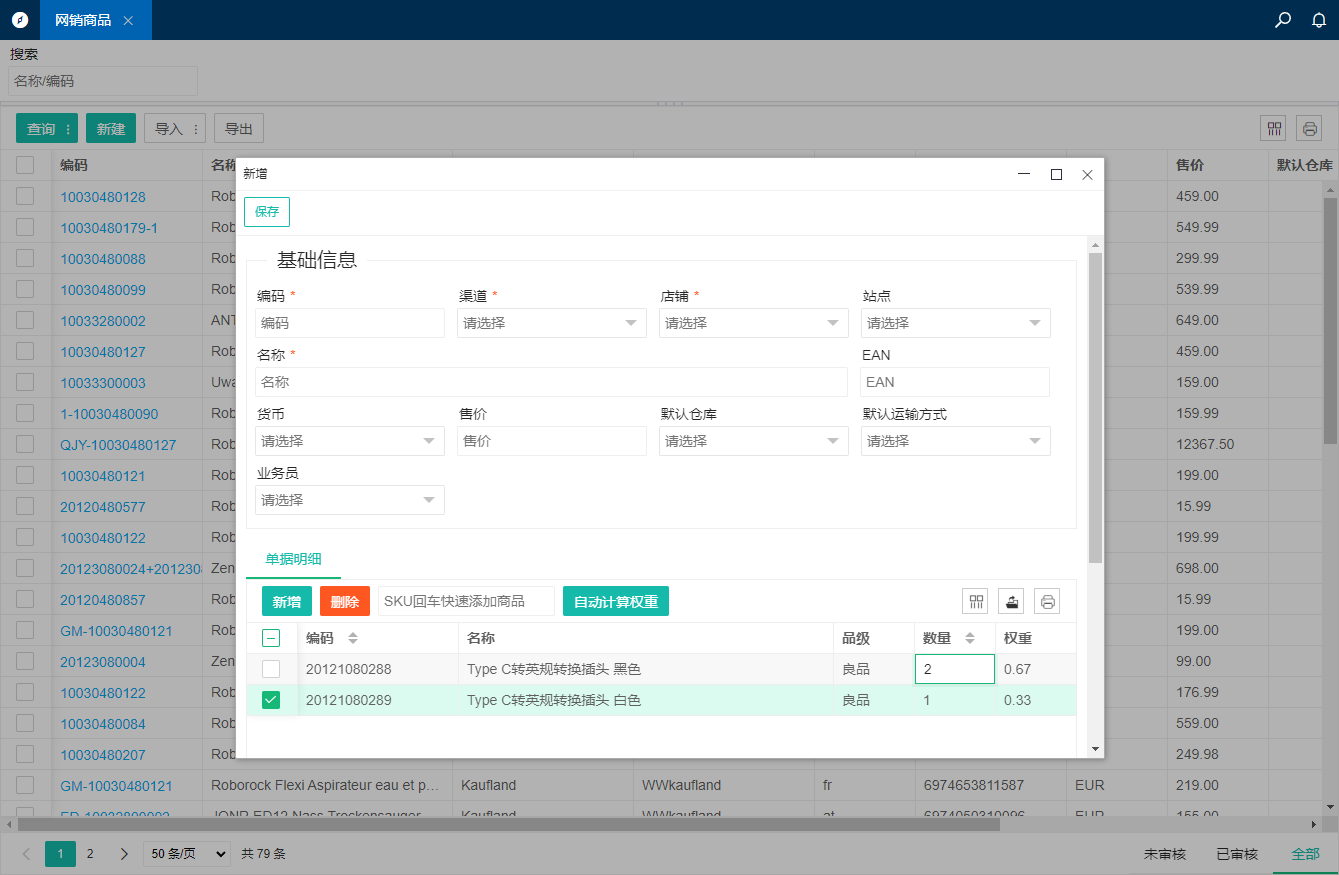Click the print icon in the detail toolbar
The height and width of the screenshot is (875, 1339).
[x=1047, y=601]
